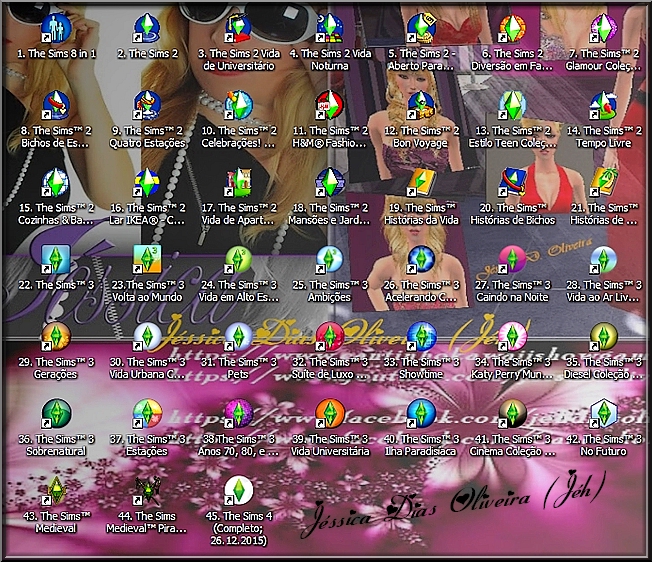Select the 21. The Sims Histórias de icon

[604, 182]
